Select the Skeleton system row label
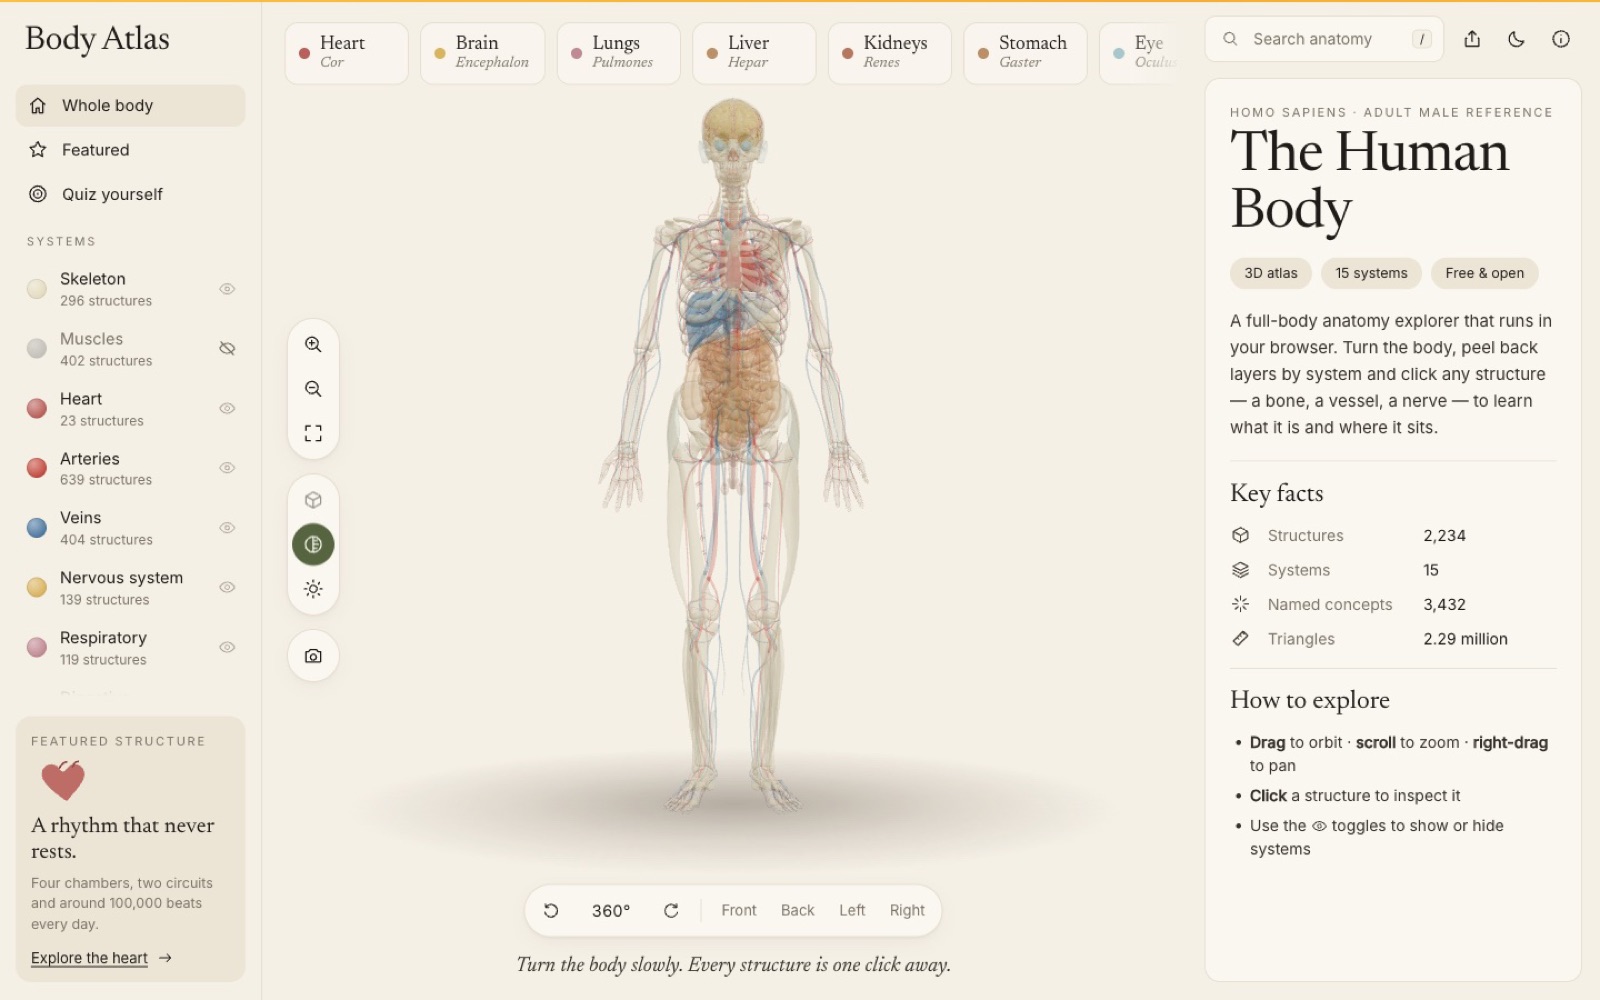Image resolution: width=1600 pixels, height=1000 pixels. (93, 279)
